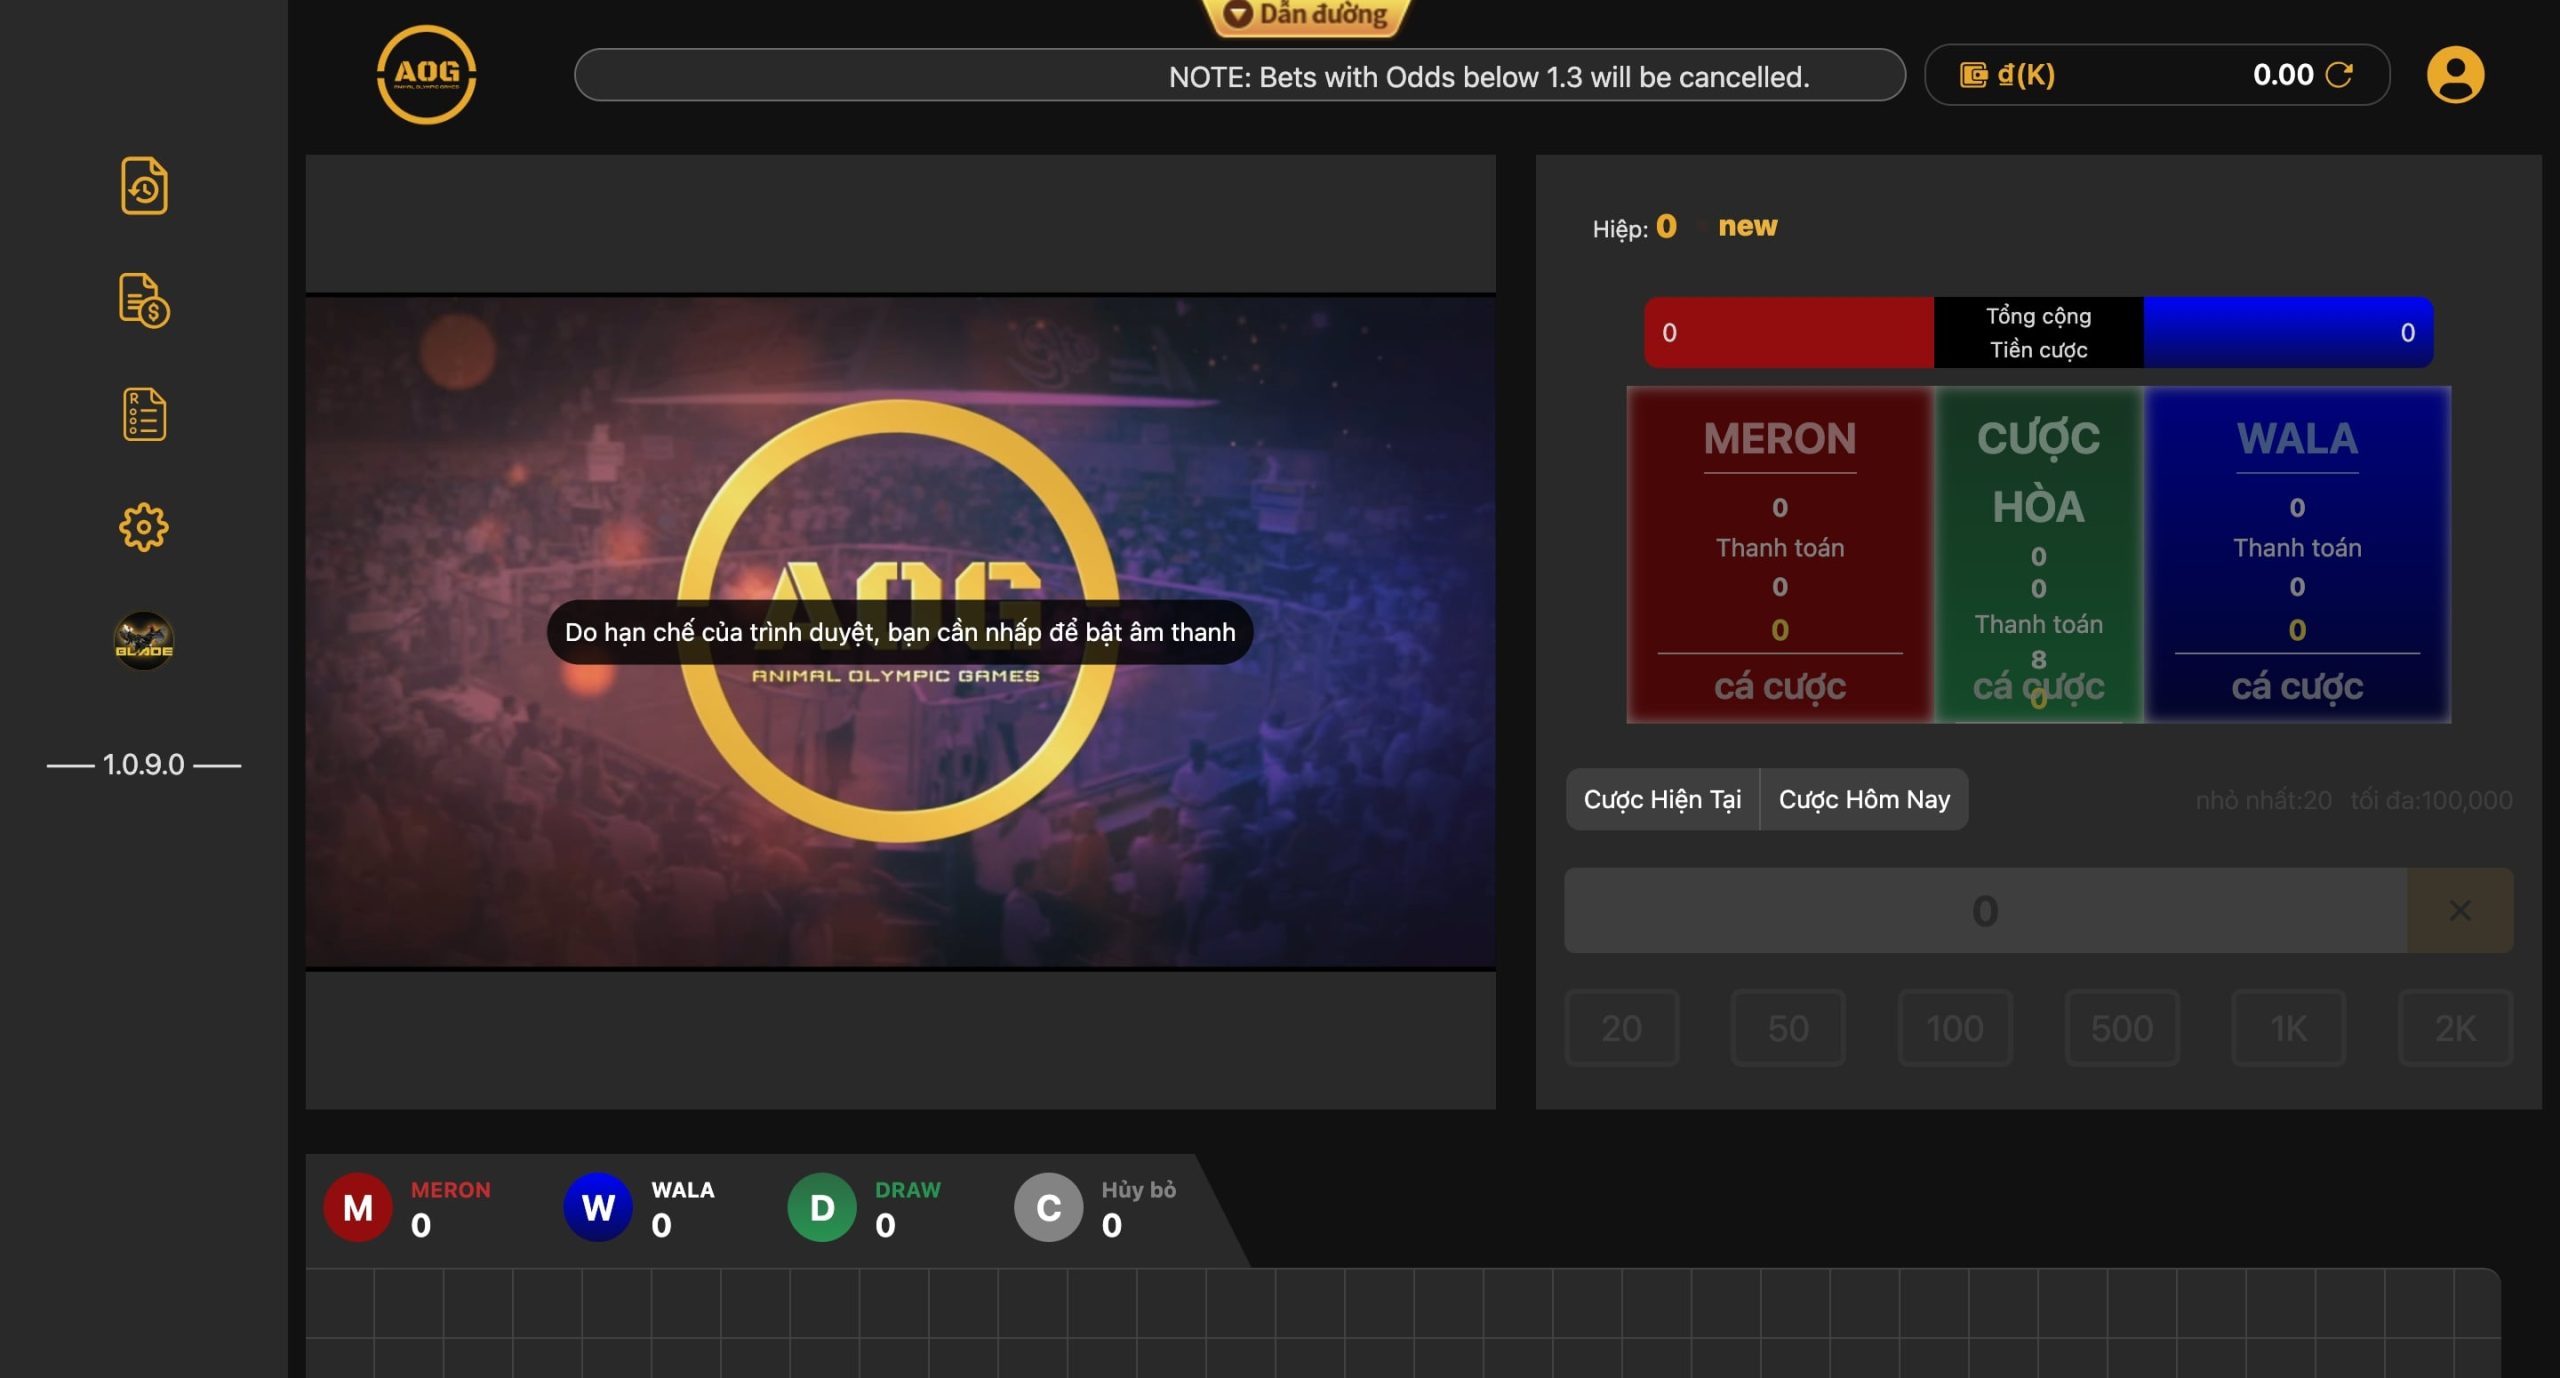
Task: Click the red Meron total bet bar
Action: [1789, 332]
